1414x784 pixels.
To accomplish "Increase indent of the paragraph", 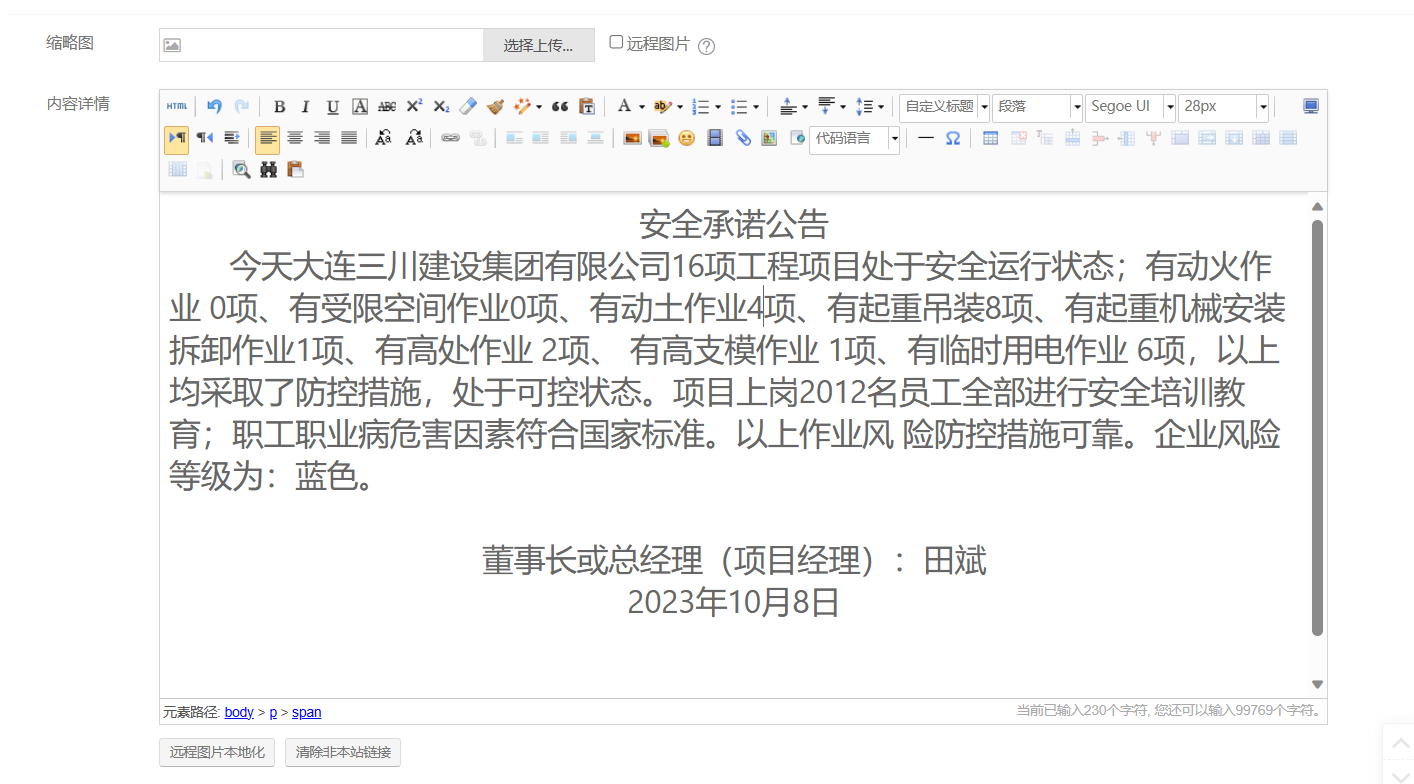I will coord(231,138).
